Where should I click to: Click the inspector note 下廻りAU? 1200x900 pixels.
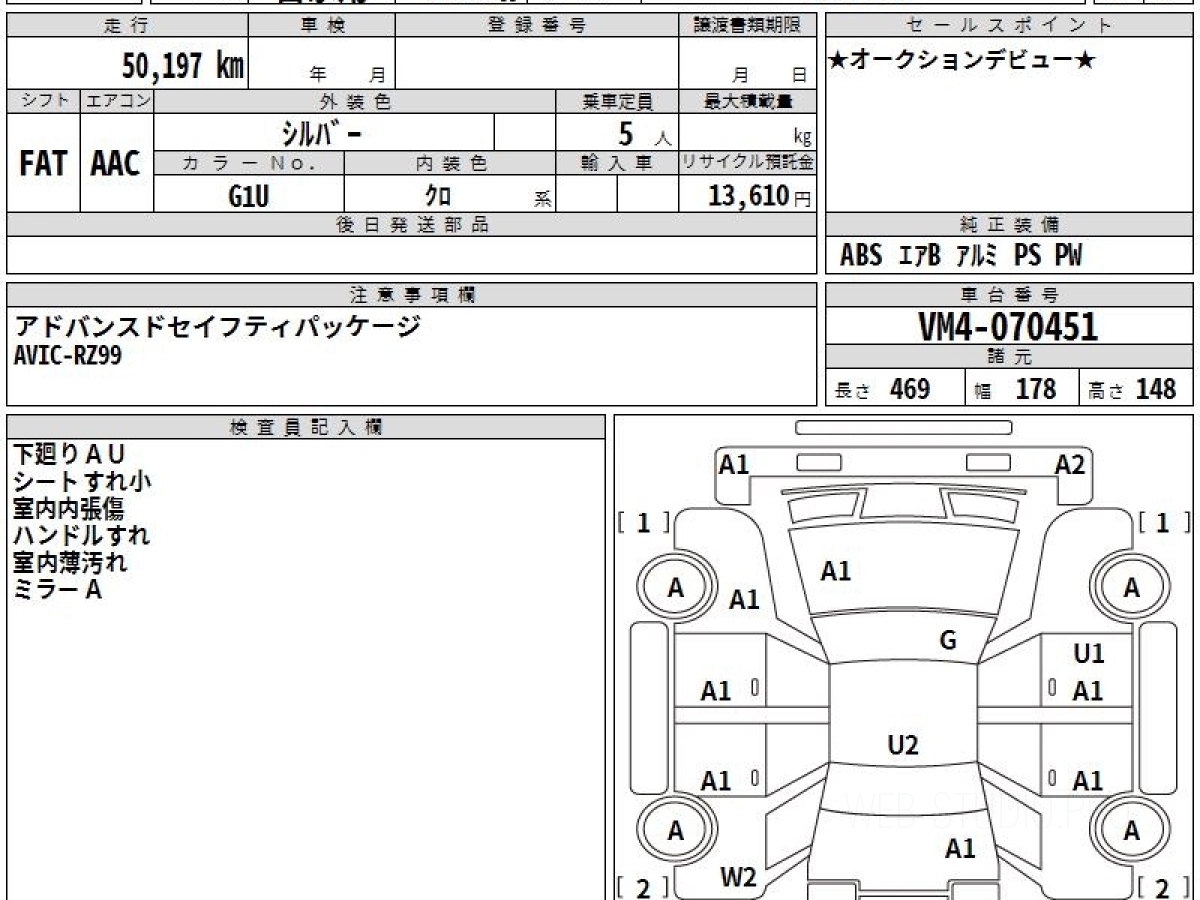pyautogui.click(x=70, y=454)
